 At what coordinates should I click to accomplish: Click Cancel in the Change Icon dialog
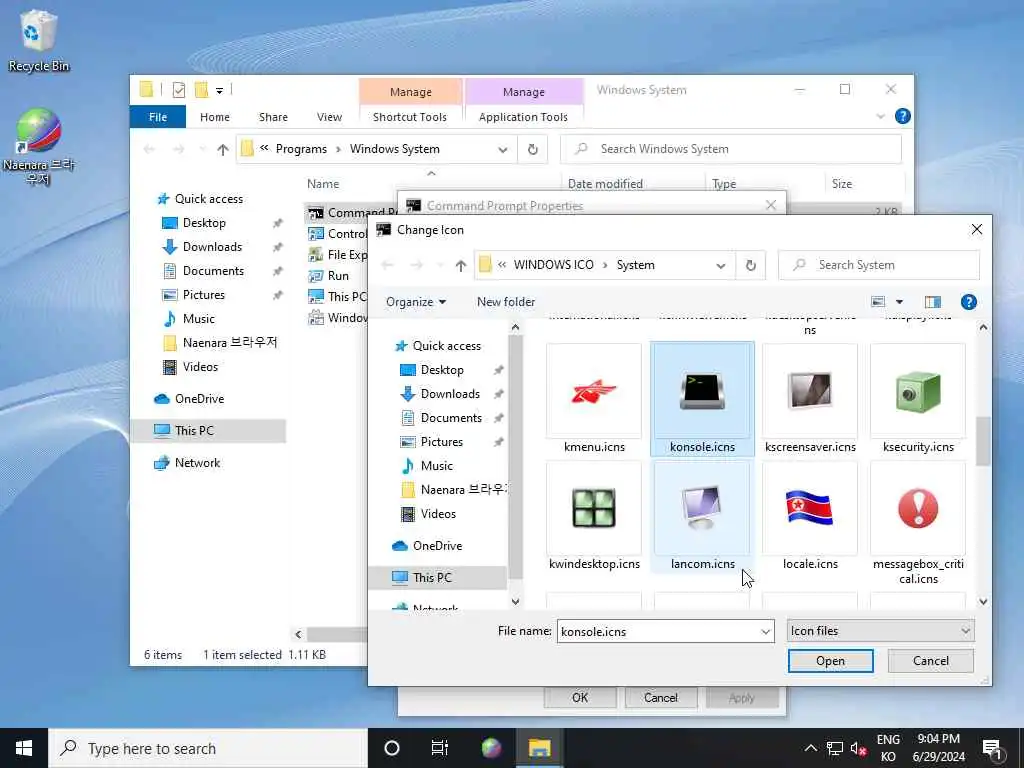coord(930,661)
